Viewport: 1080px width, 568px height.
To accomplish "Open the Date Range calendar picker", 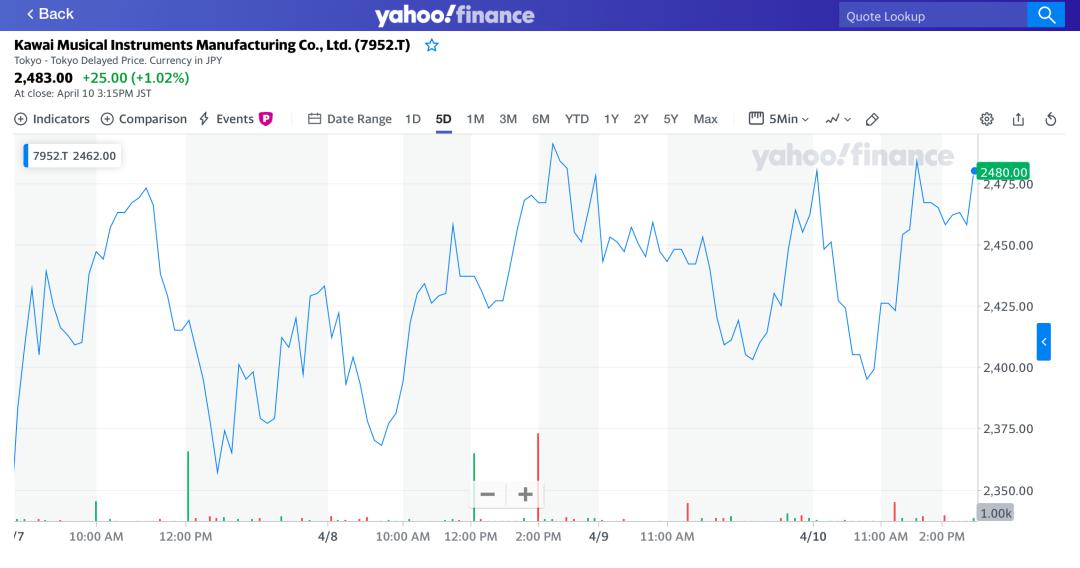I will coord(350,119).
